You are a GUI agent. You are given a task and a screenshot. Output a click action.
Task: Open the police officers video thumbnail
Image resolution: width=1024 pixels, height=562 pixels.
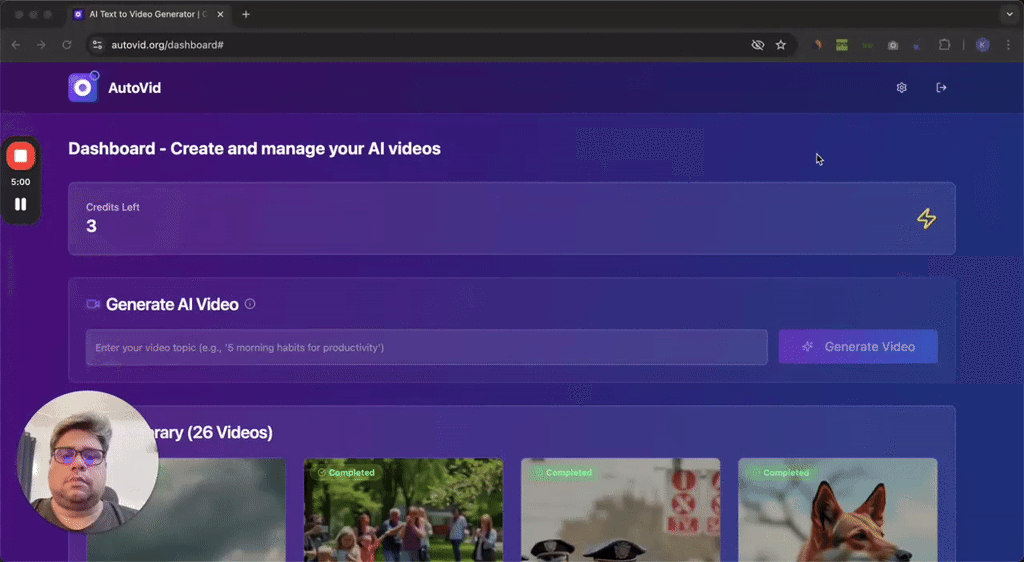tap(620, 510)
